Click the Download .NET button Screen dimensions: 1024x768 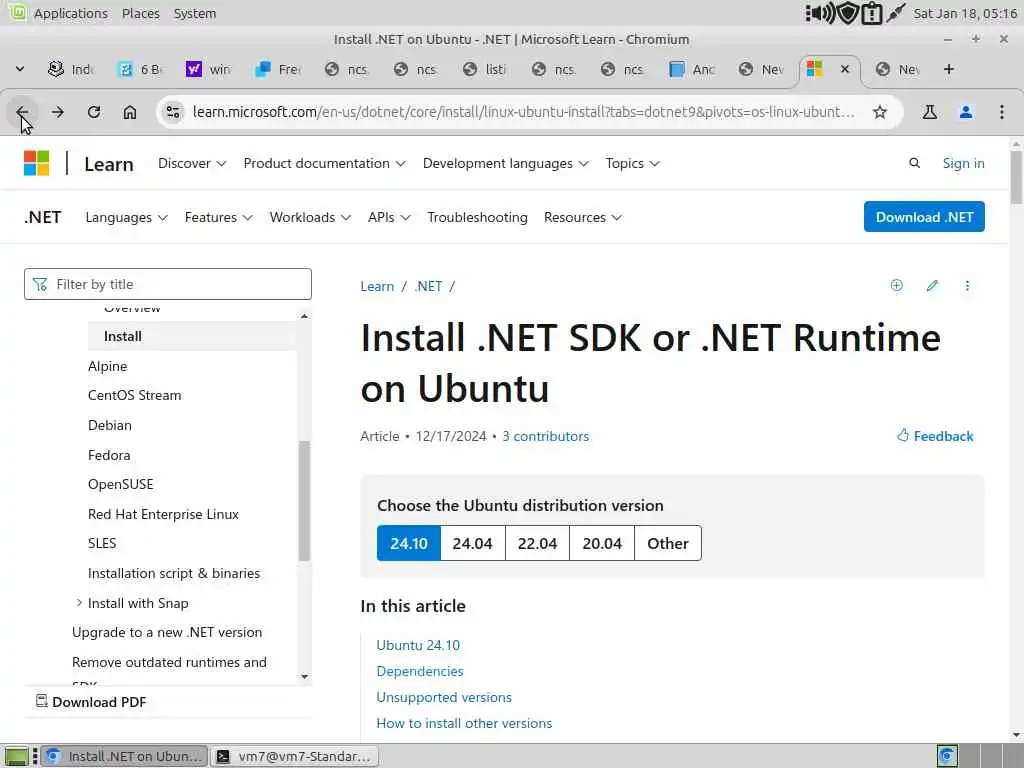tap(924, 217)
